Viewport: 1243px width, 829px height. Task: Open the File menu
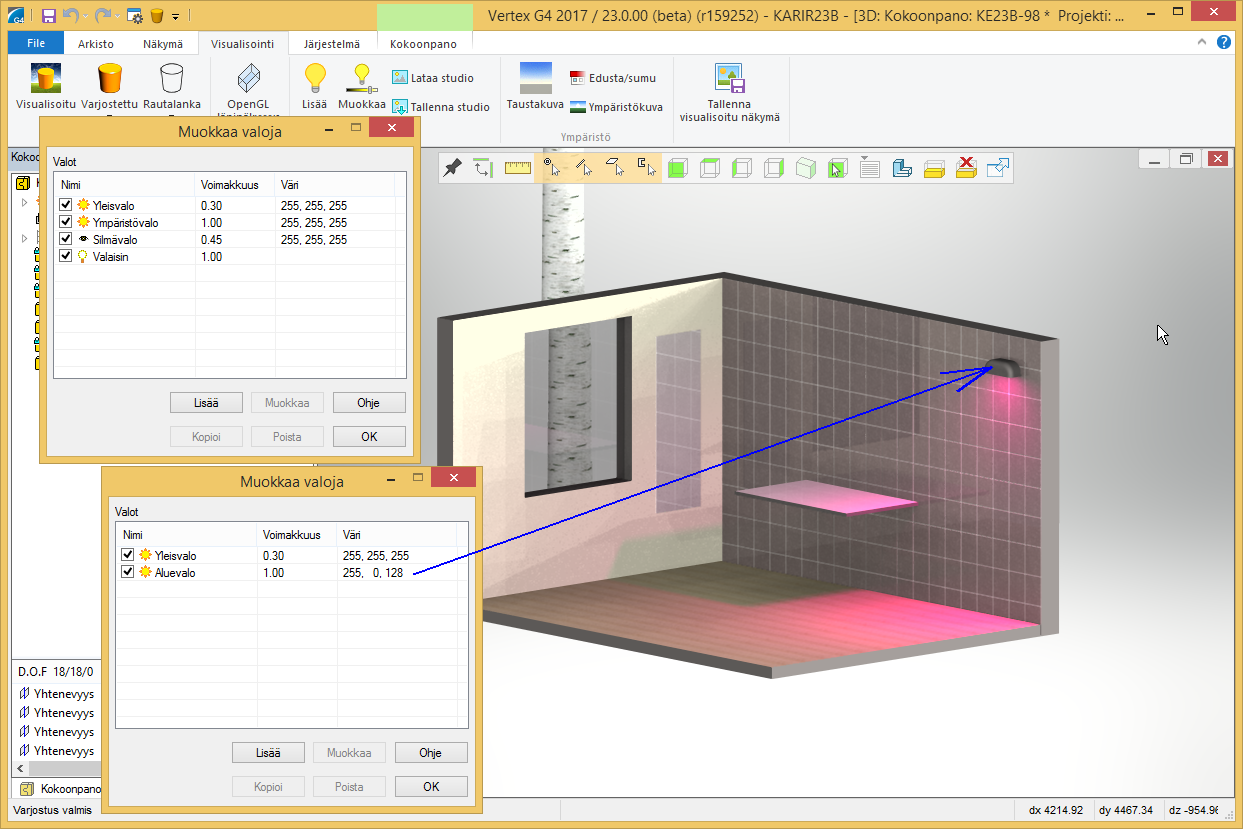(x=36, y=44)
